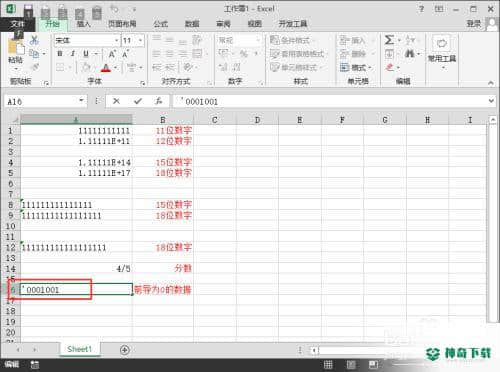This screenshot has width=500, height=372.
Task: Open the 公式 ribbon tab
Action: coord(160,24)
